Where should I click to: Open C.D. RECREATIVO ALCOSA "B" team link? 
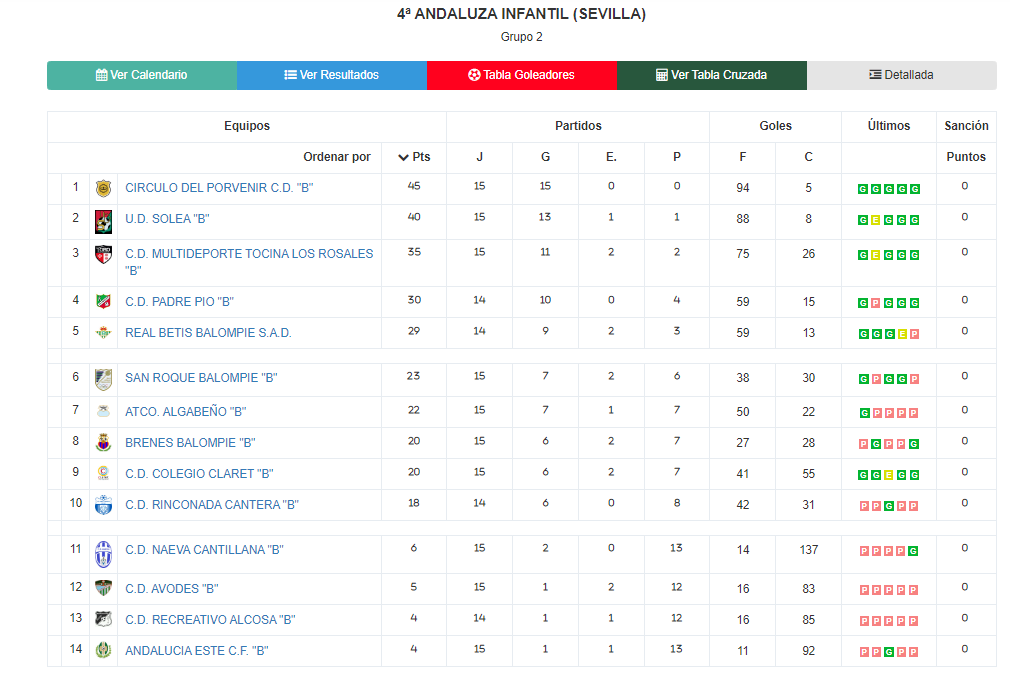coord(210,620)
